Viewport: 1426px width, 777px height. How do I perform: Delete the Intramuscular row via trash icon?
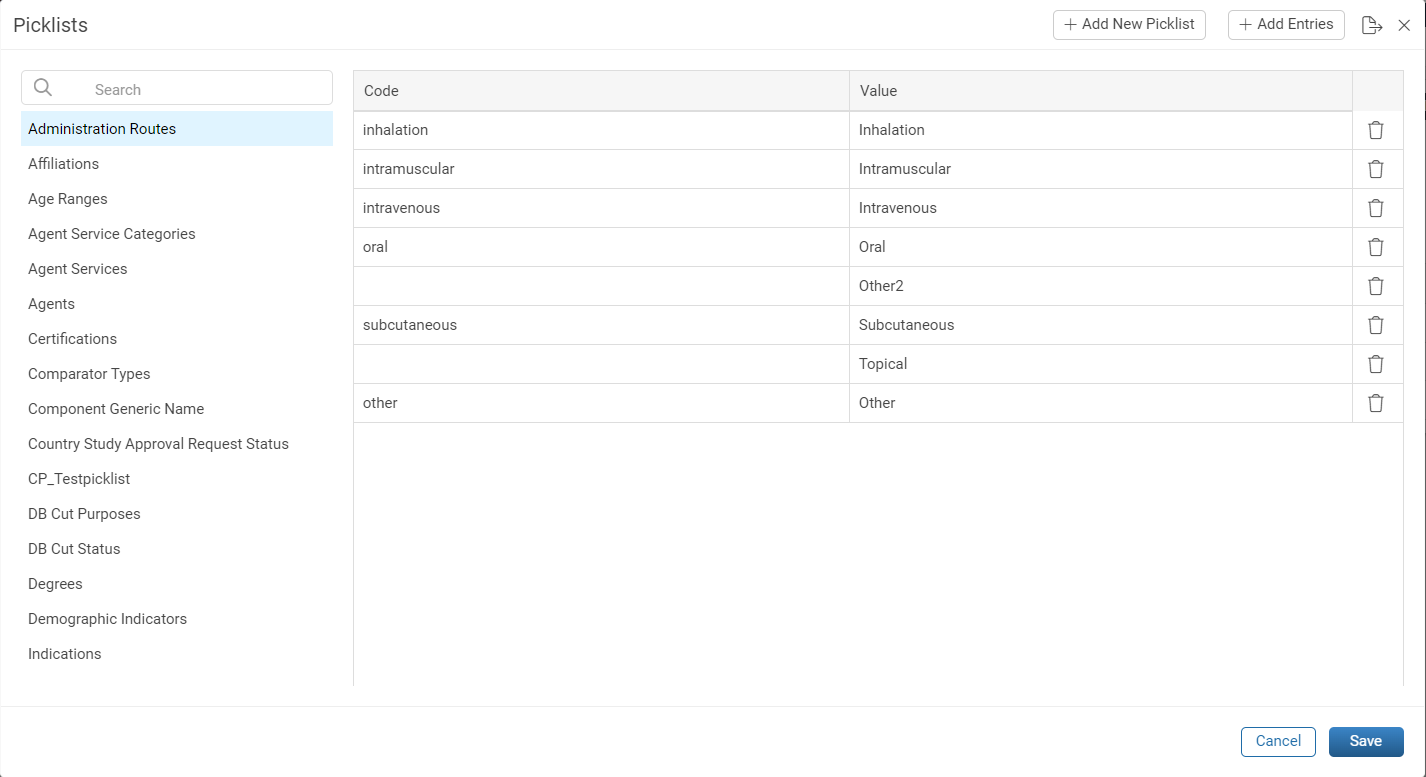pos(1376,169)
